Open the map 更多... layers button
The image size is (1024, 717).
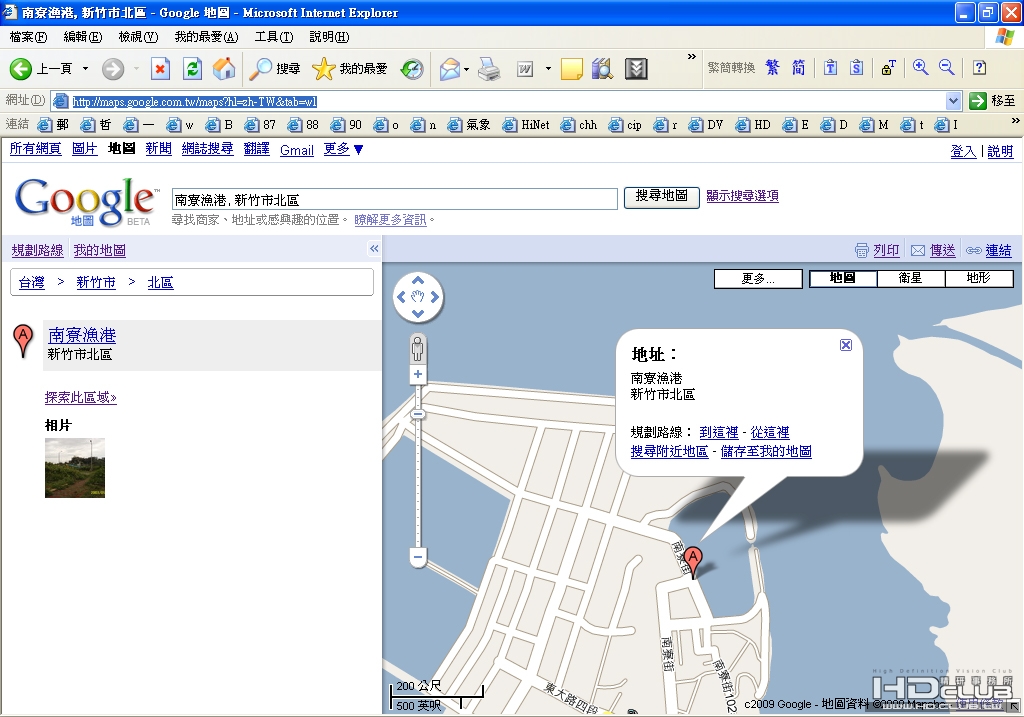[758, 279]
